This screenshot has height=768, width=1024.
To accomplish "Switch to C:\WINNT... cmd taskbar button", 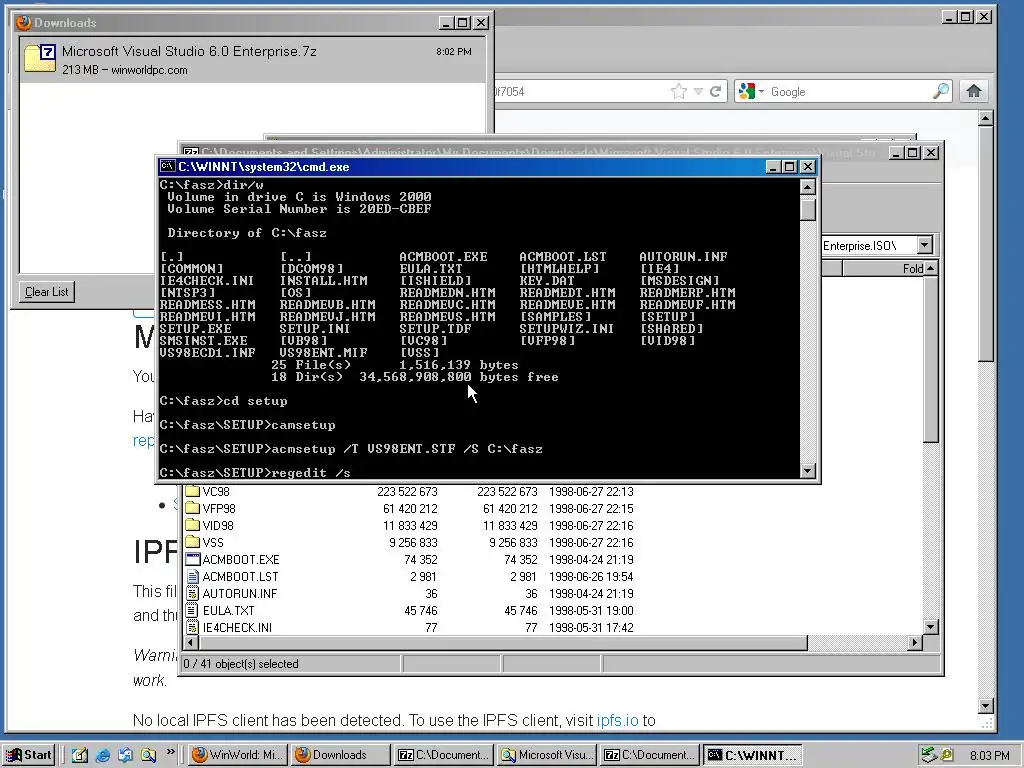I will click(x=753, y=755).
